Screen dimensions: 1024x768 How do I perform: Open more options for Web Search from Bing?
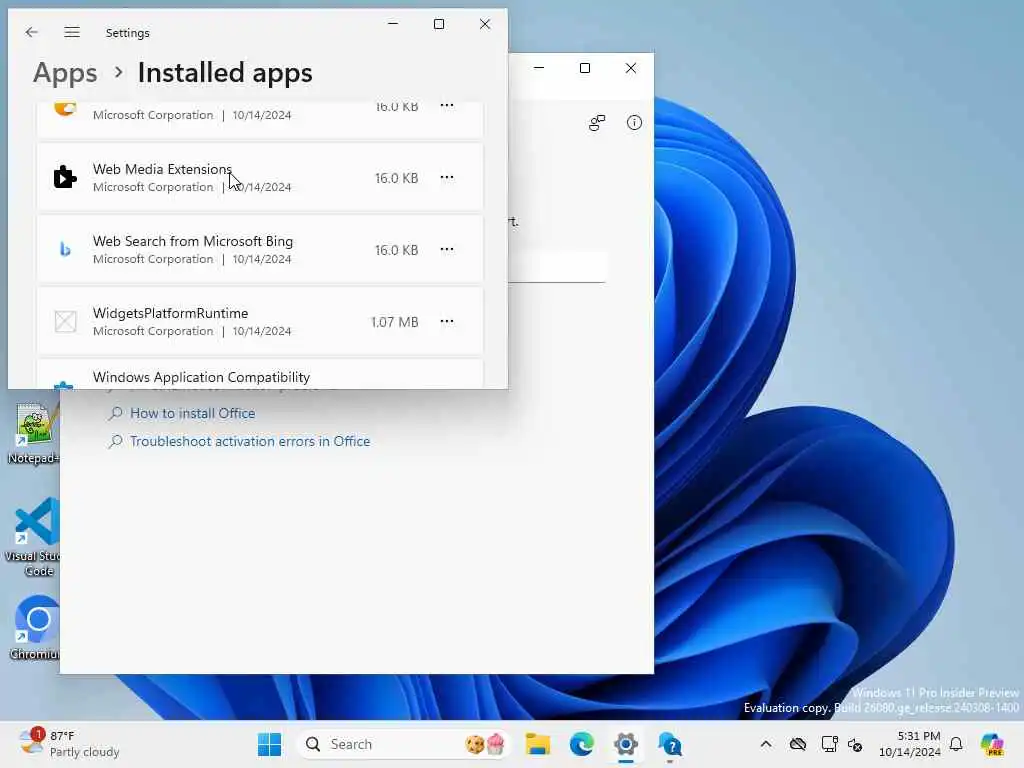447,249
